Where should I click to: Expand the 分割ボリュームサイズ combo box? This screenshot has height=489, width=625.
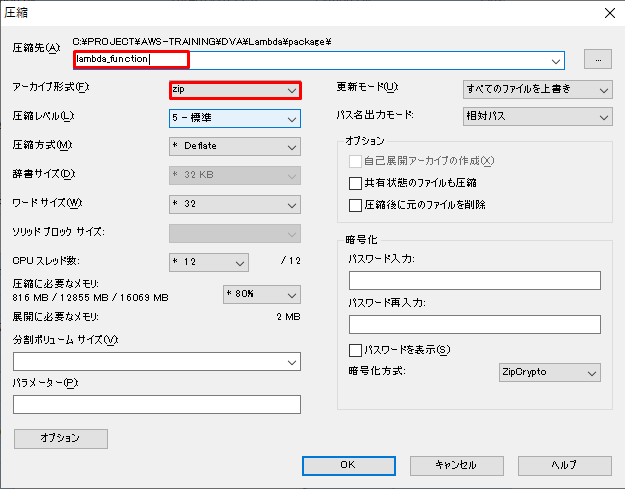coord(157,361)
